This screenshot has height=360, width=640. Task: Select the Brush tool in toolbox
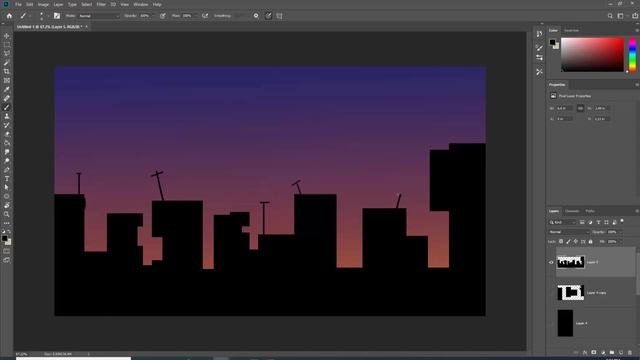7,107
